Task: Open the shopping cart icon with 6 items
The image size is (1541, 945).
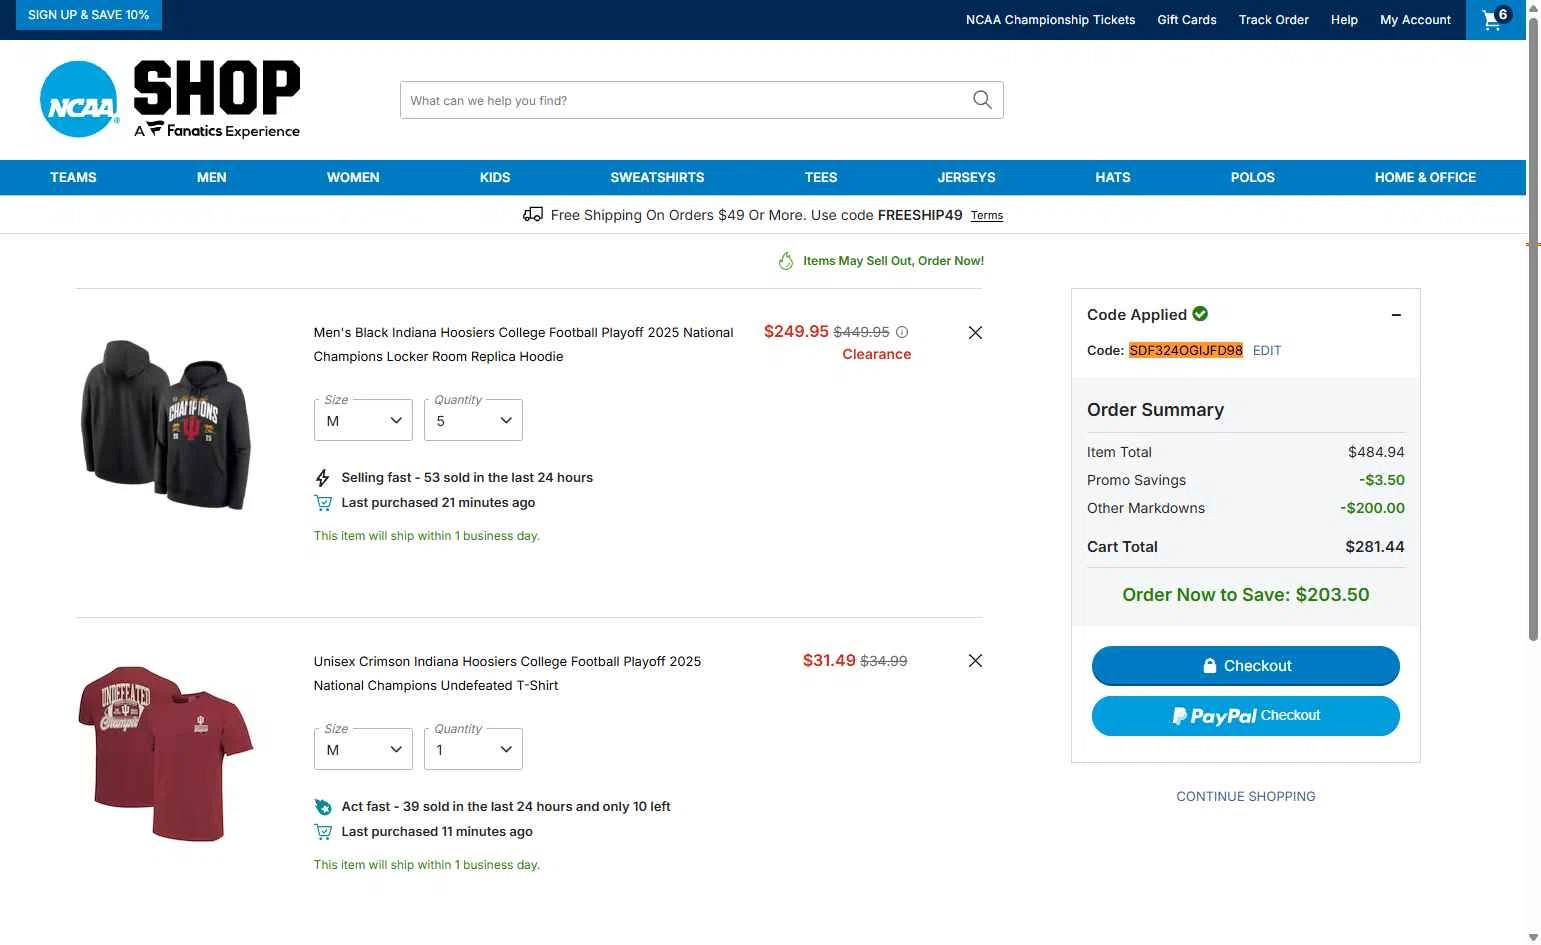Action: [x=1495, y=19]
